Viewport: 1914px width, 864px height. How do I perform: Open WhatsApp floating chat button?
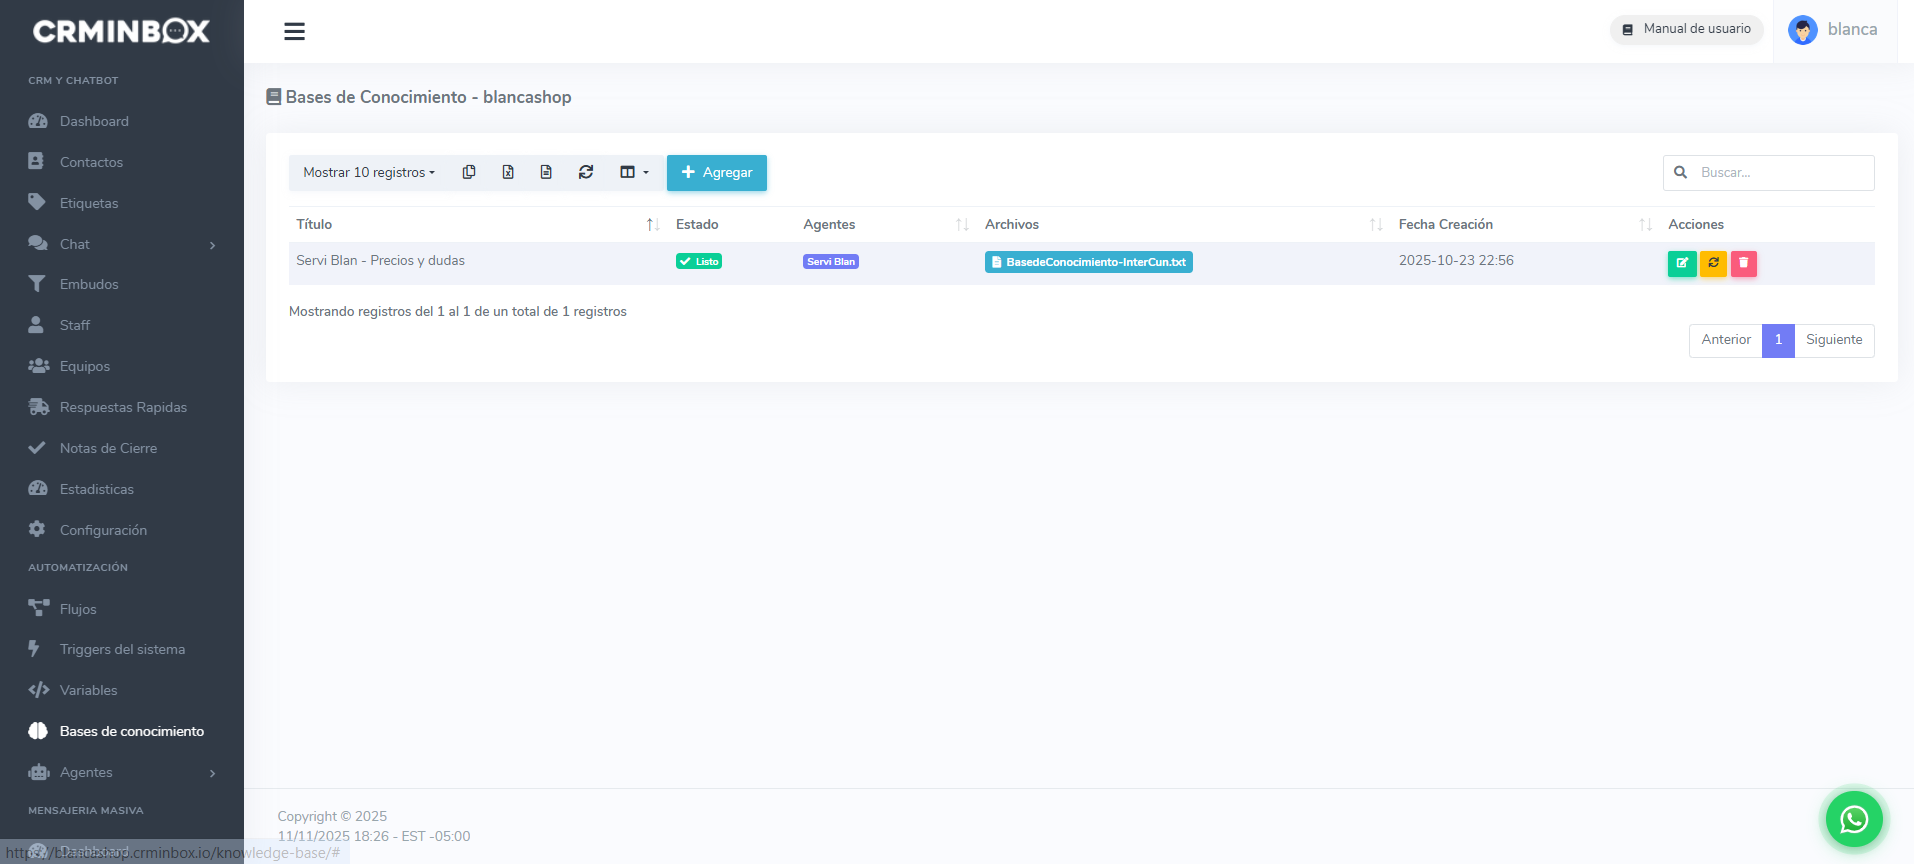coord(1853,819)
